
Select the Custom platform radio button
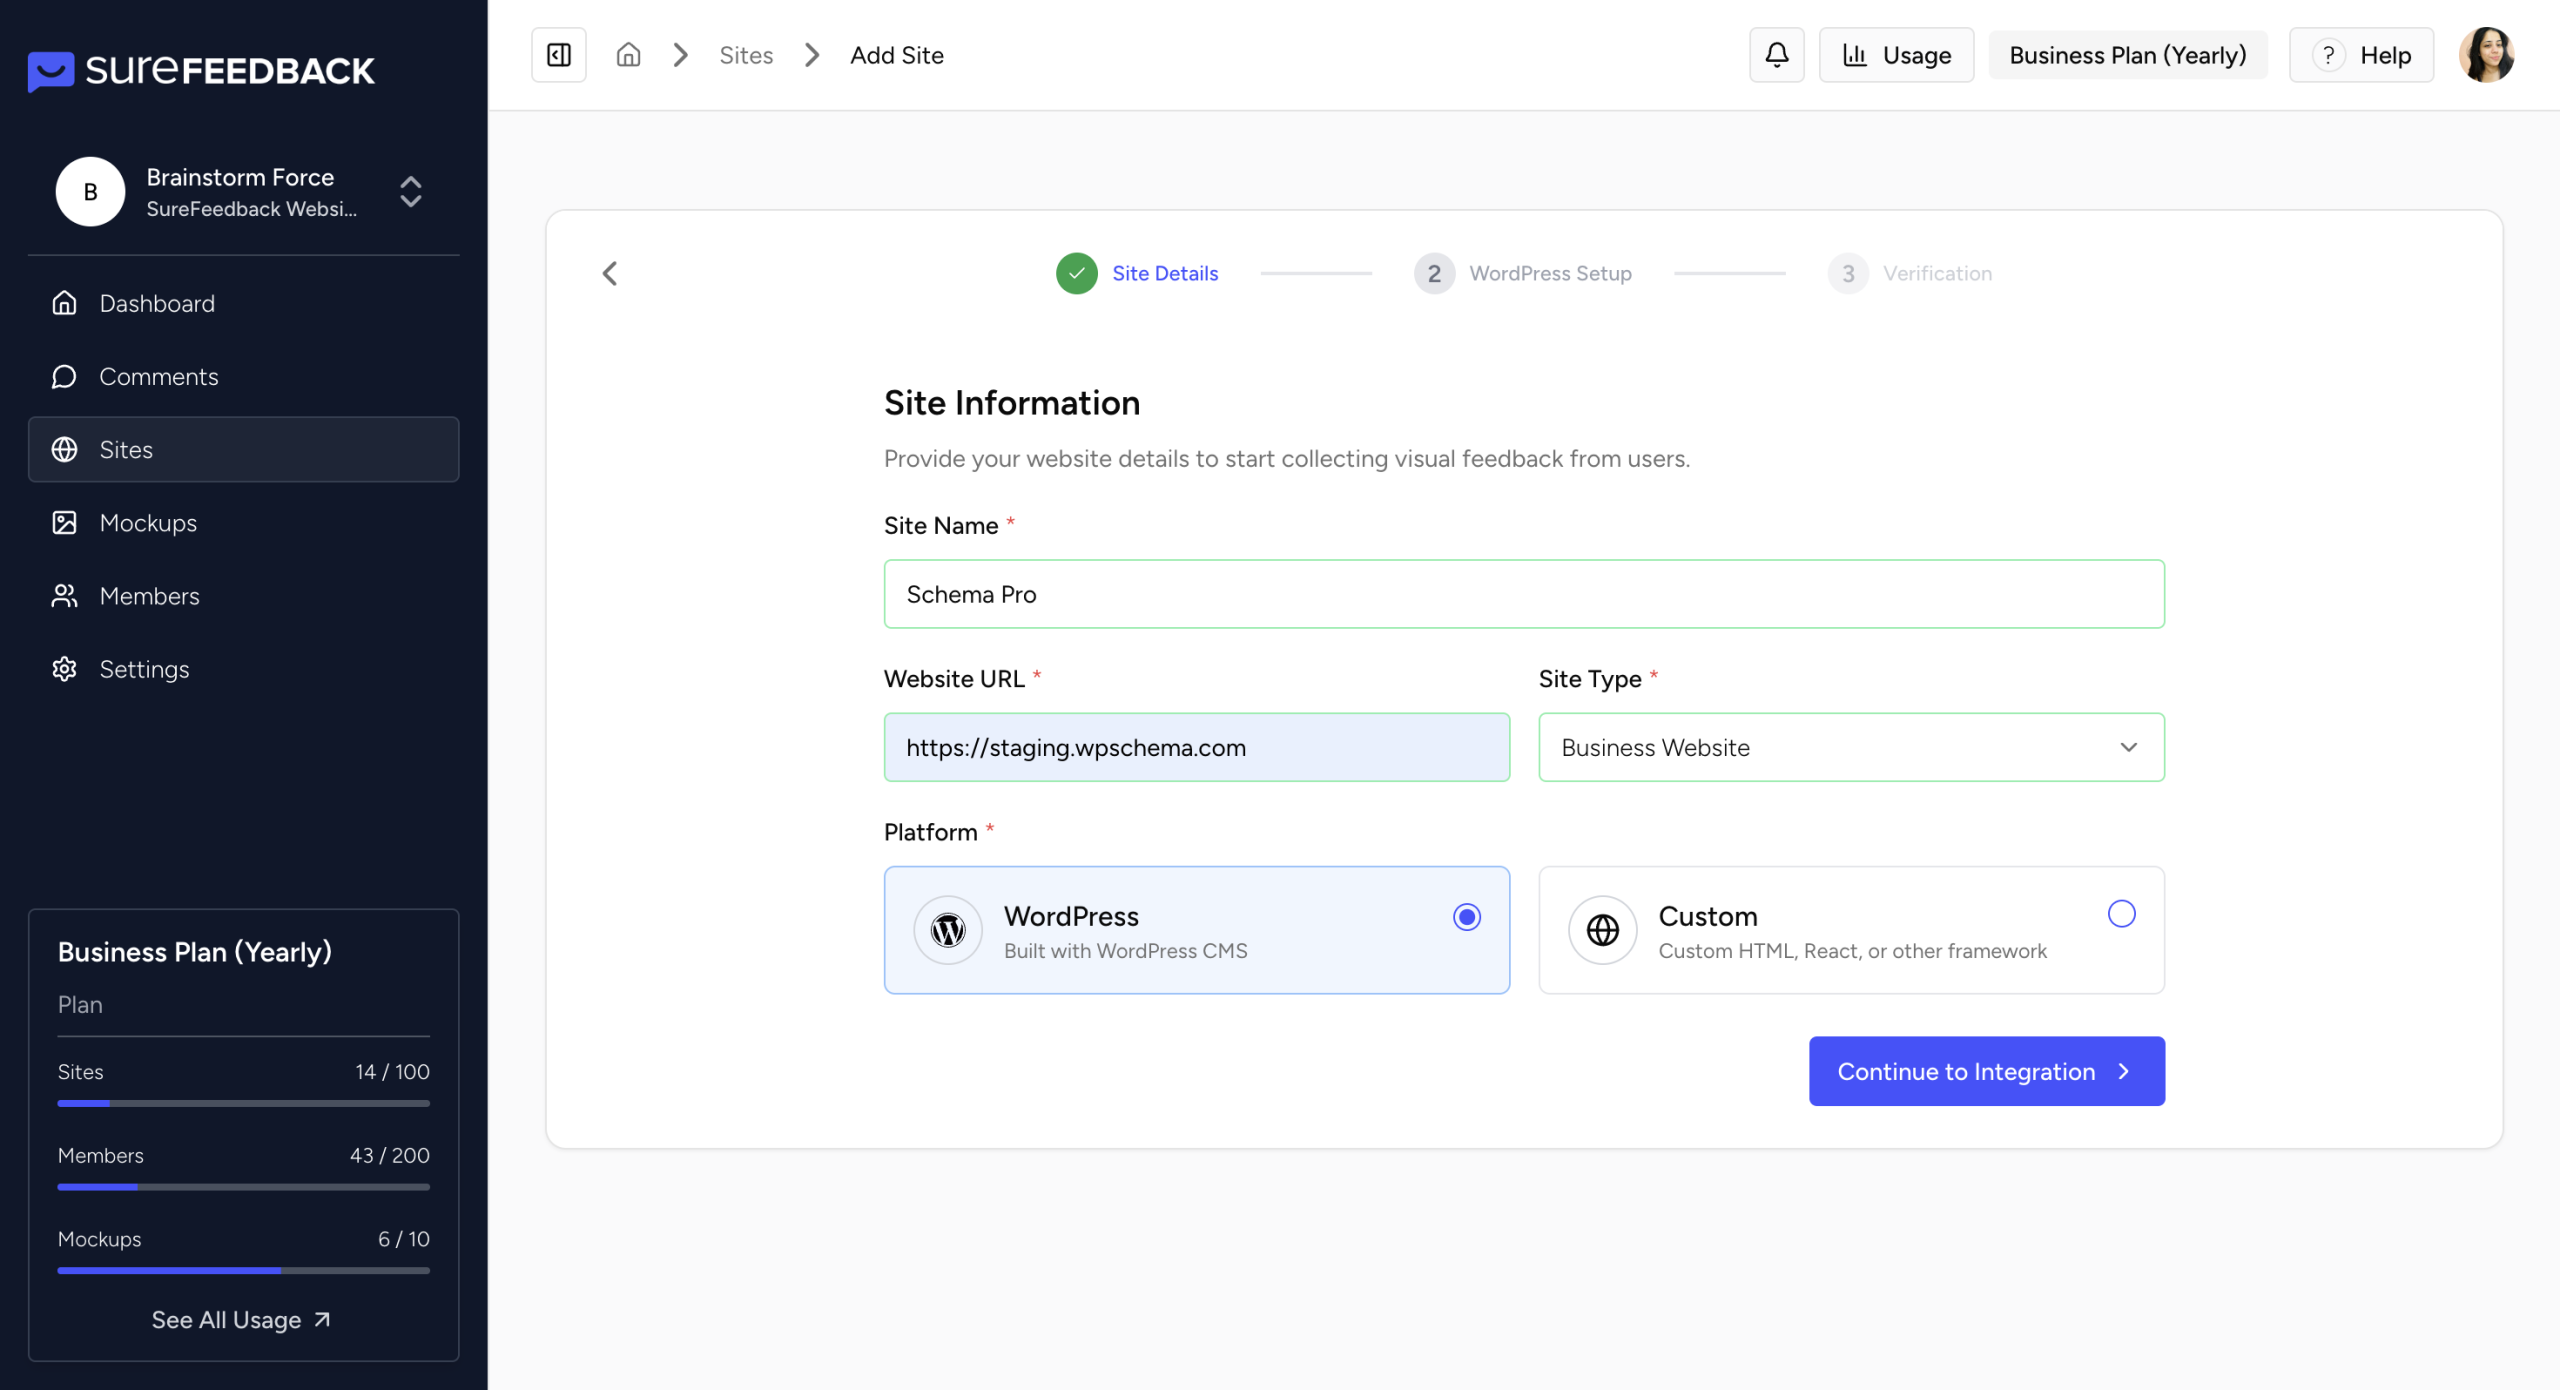pyautogui.click(x=2121, y=914)
